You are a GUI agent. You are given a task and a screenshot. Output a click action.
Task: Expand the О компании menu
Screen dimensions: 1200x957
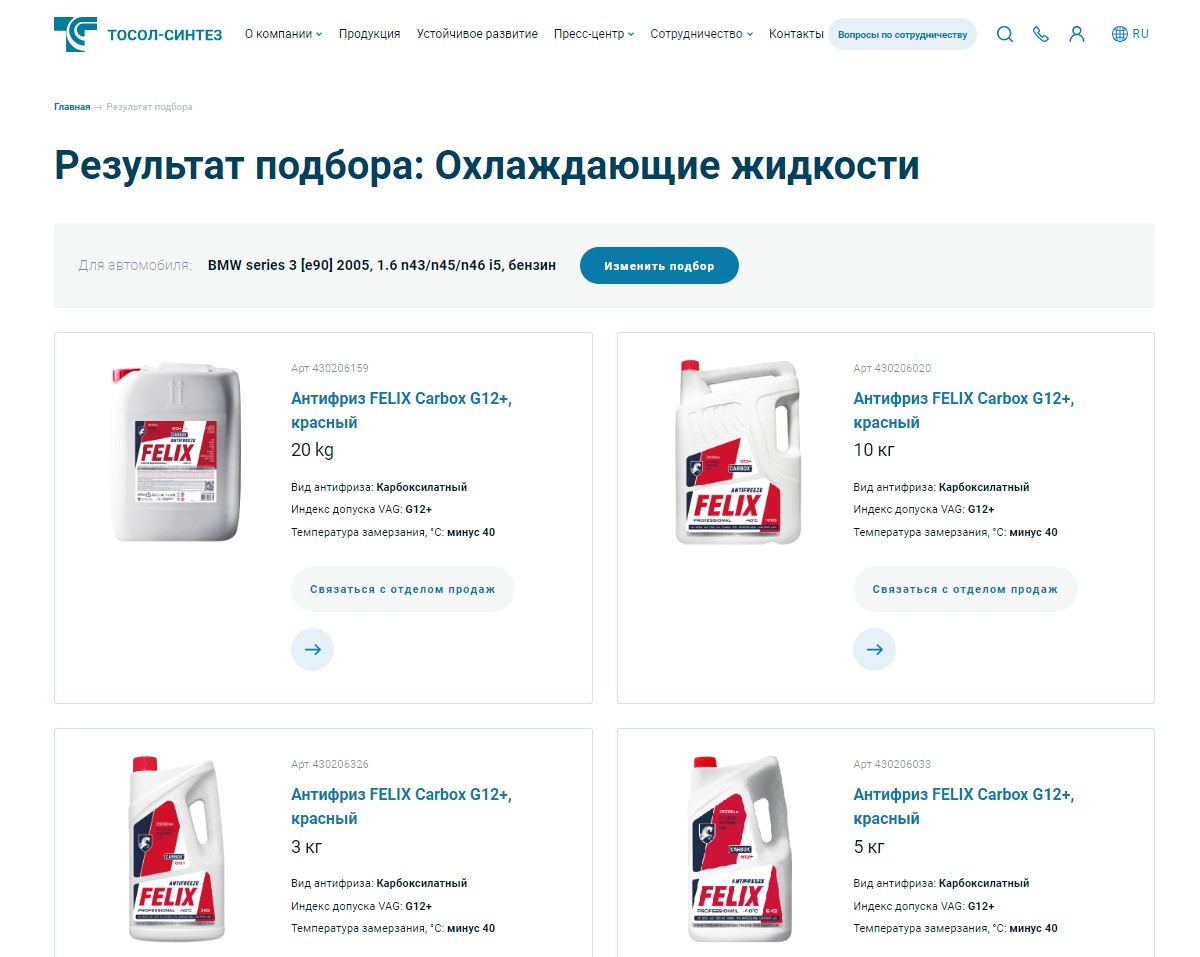click(x=283, y=34)
